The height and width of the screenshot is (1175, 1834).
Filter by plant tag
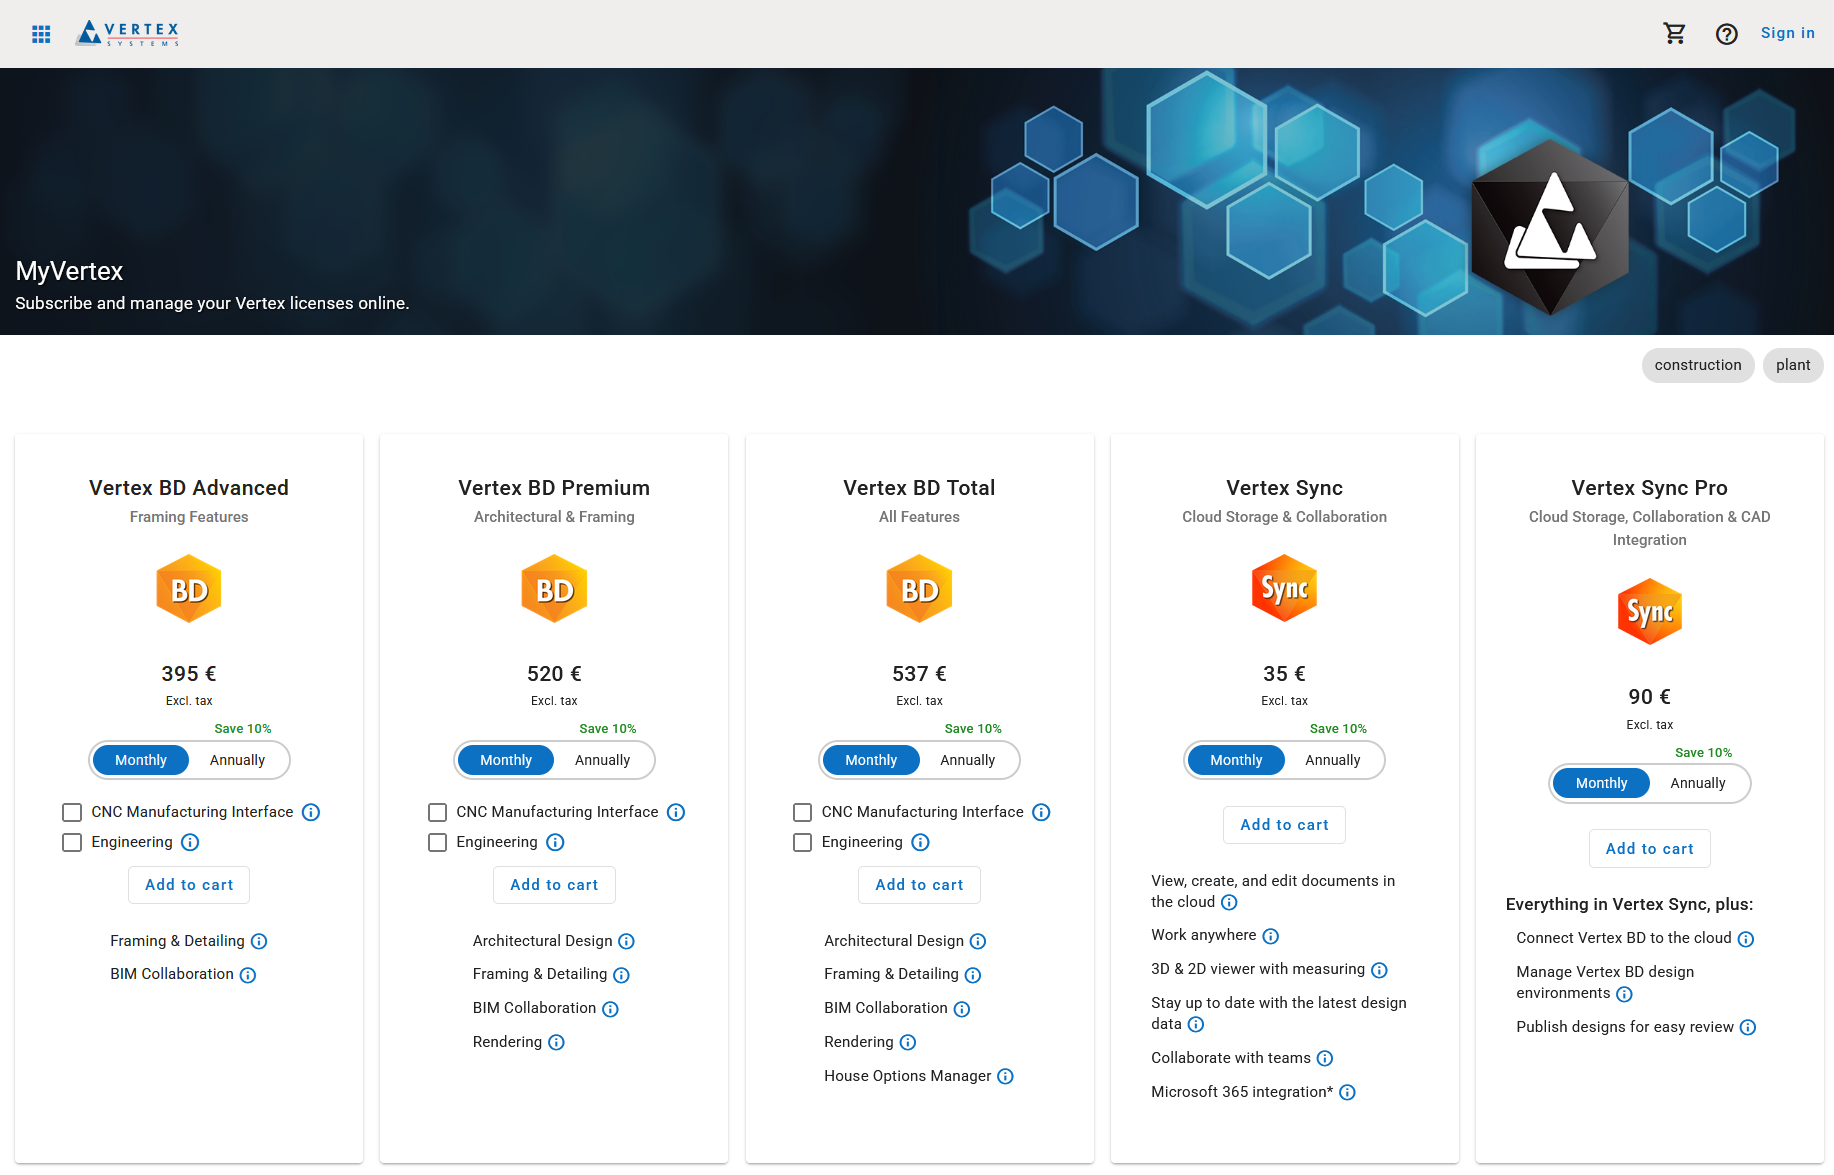1793,365
